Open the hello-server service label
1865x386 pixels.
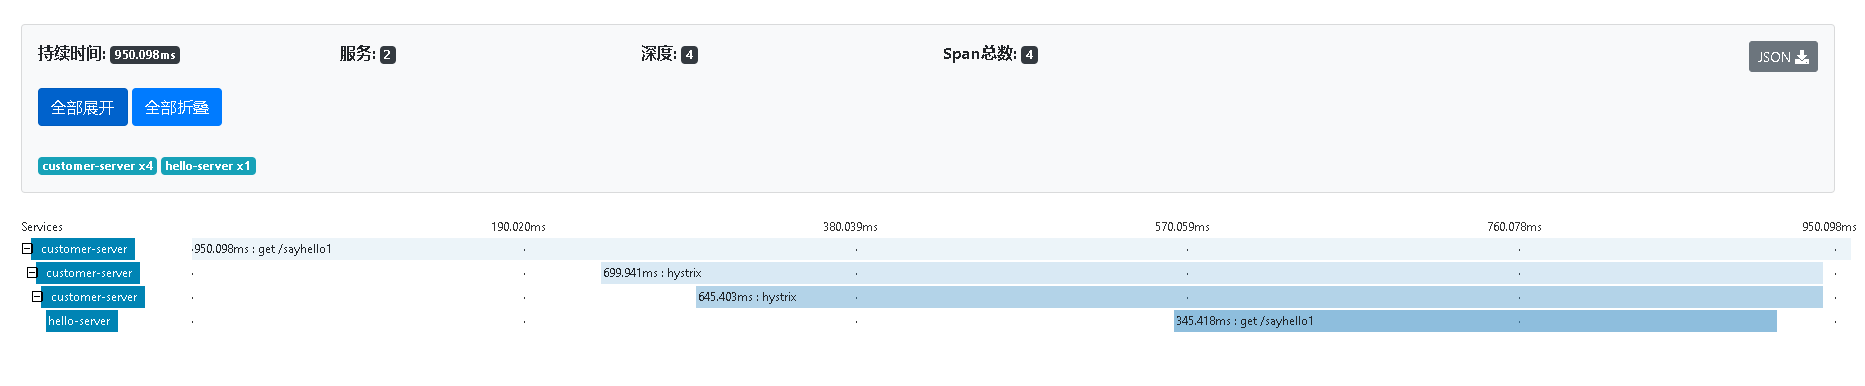pyautogui.click(x=81, y=321)
